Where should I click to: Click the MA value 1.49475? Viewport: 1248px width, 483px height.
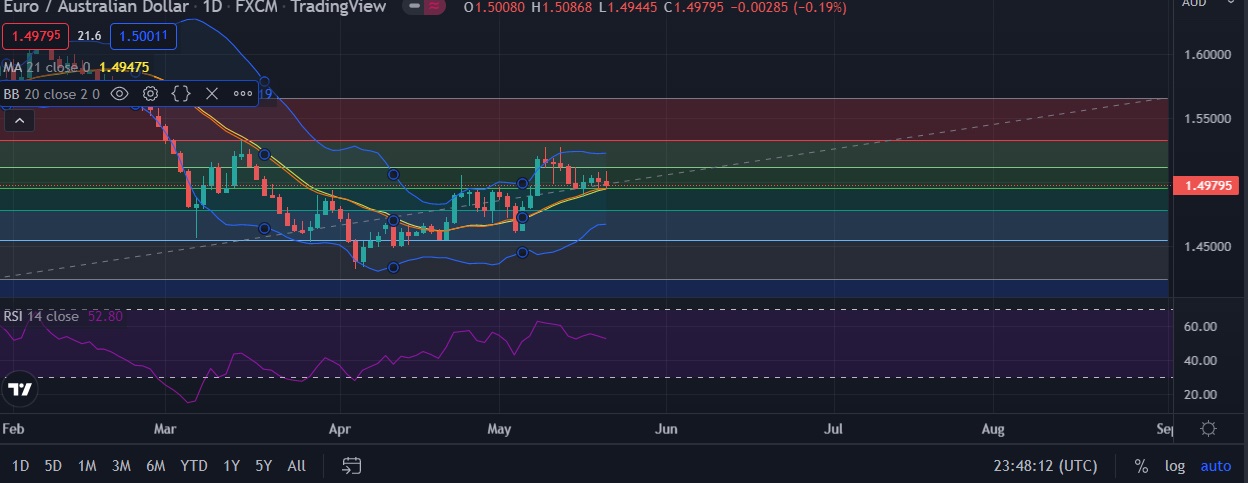(124, 68)
